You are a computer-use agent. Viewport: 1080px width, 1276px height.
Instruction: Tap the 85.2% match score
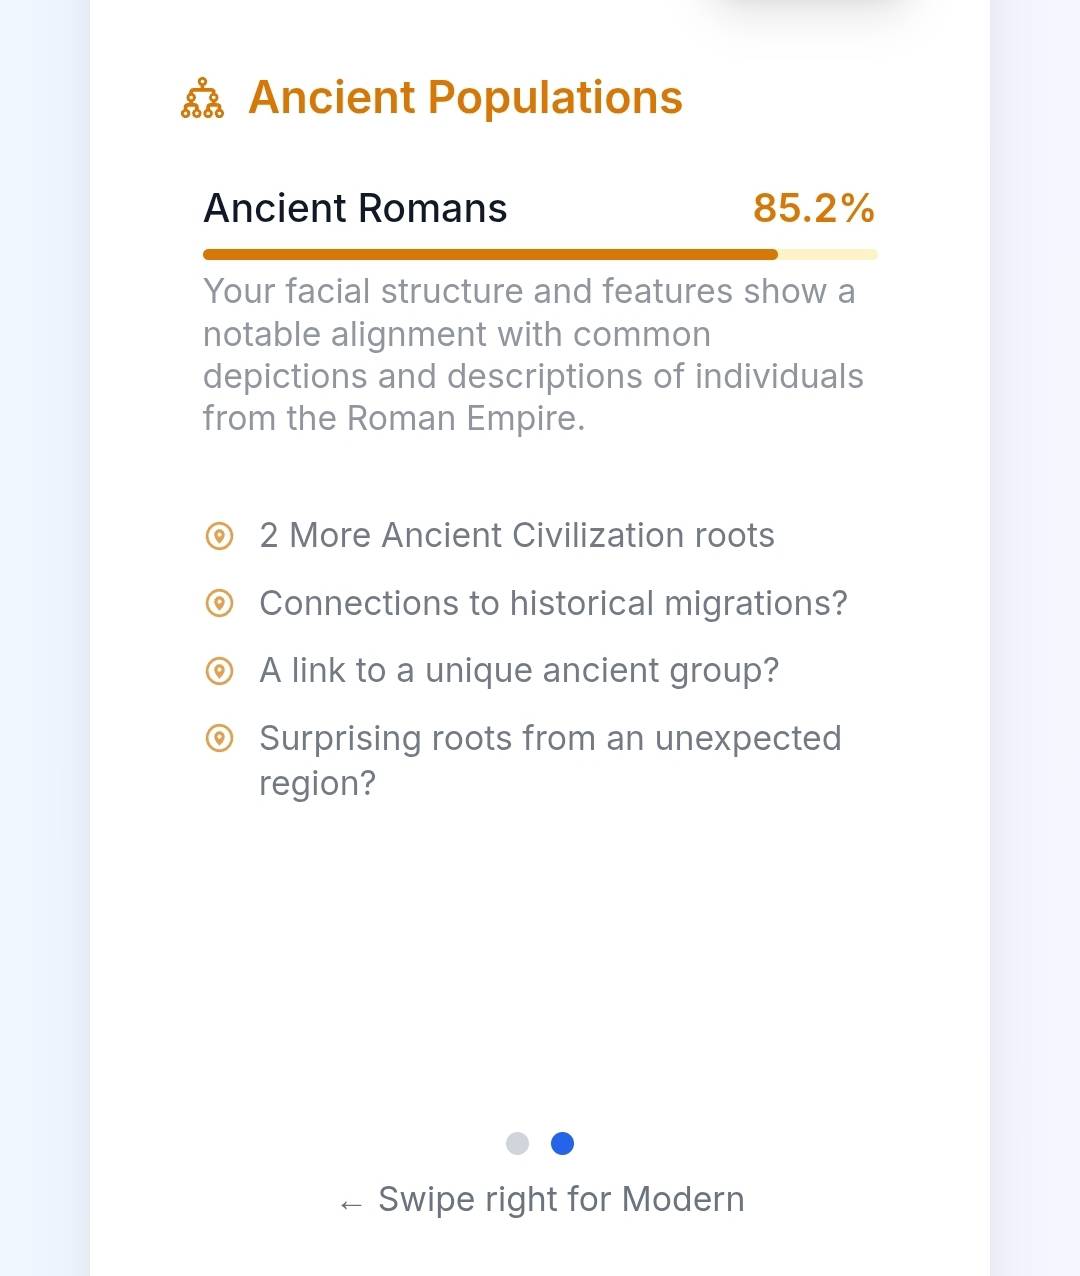814,208
